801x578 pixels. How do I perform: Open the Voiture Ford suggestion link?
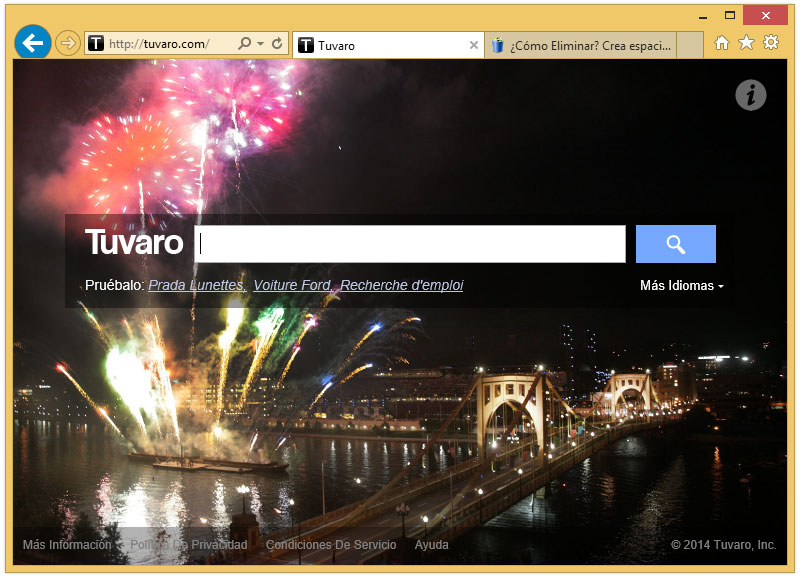[x=293, y=285]
